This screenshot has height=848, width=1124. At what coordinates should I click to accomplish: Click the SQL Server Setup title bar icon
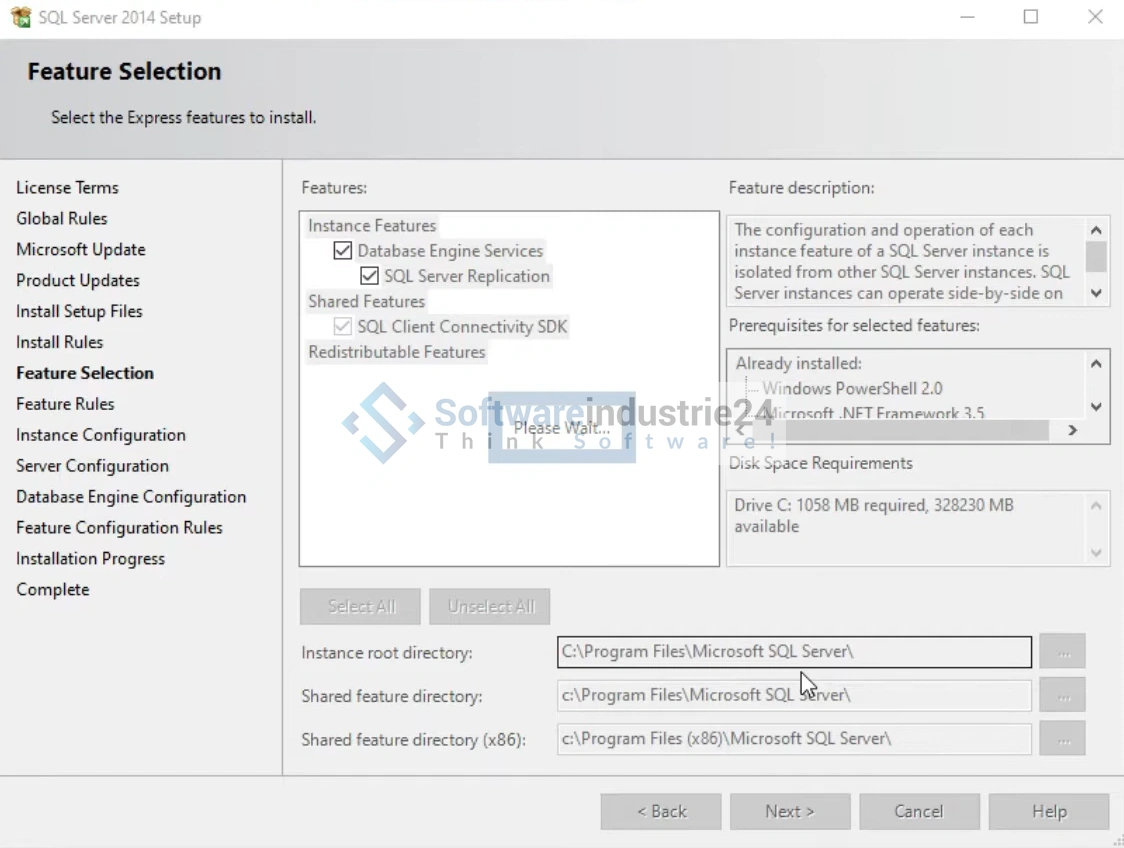(x=20, y=17)
